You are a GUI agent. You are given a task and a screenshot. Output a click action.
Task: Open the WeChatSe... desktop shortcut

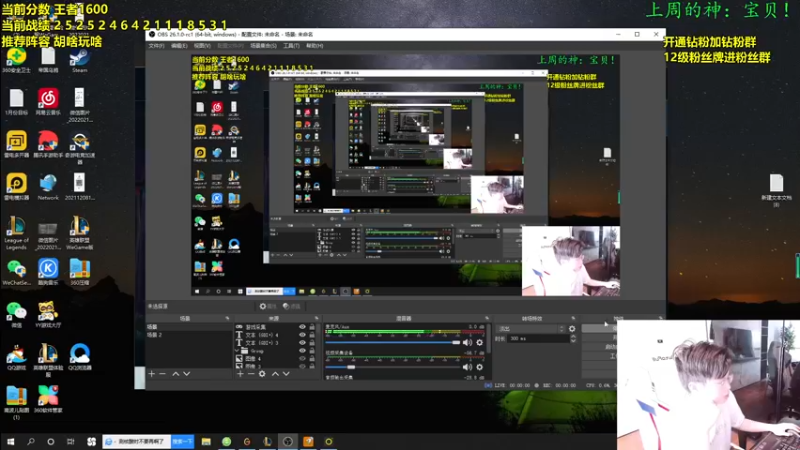point(16,271)
